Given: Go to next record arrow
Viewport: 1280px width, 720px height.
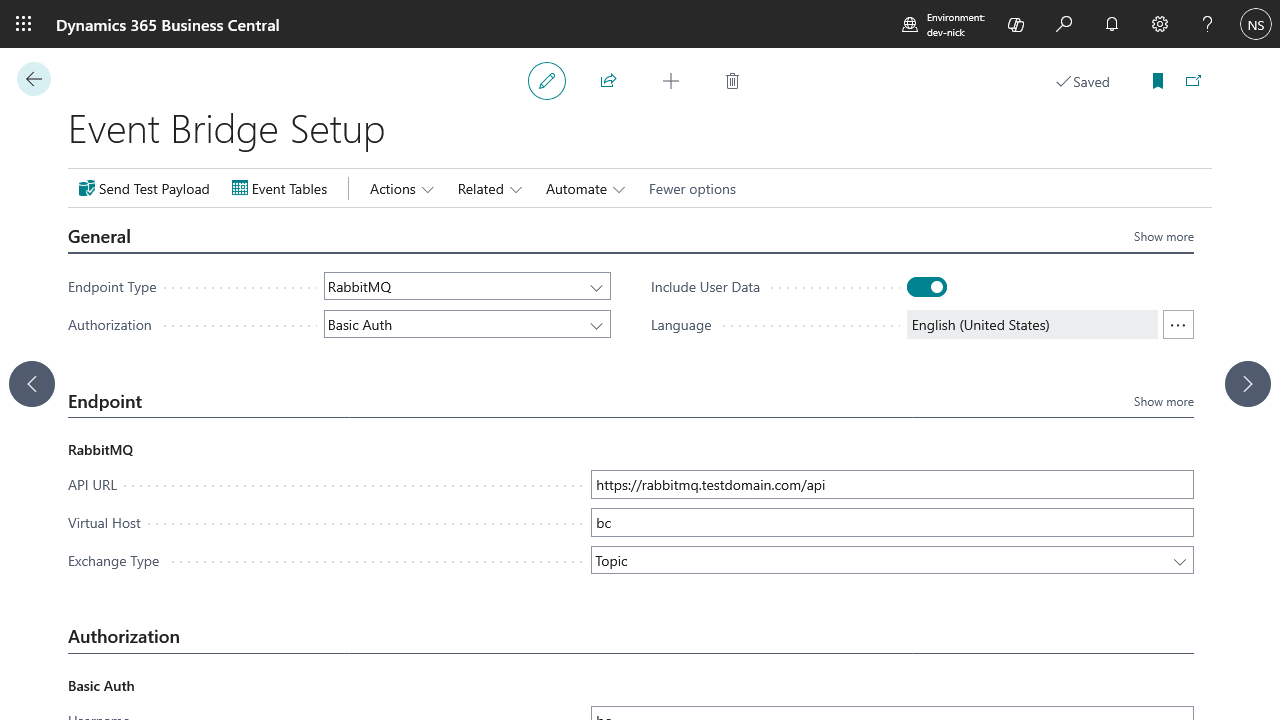Looking at the screenshot, I should click(x=1248, y=384).
